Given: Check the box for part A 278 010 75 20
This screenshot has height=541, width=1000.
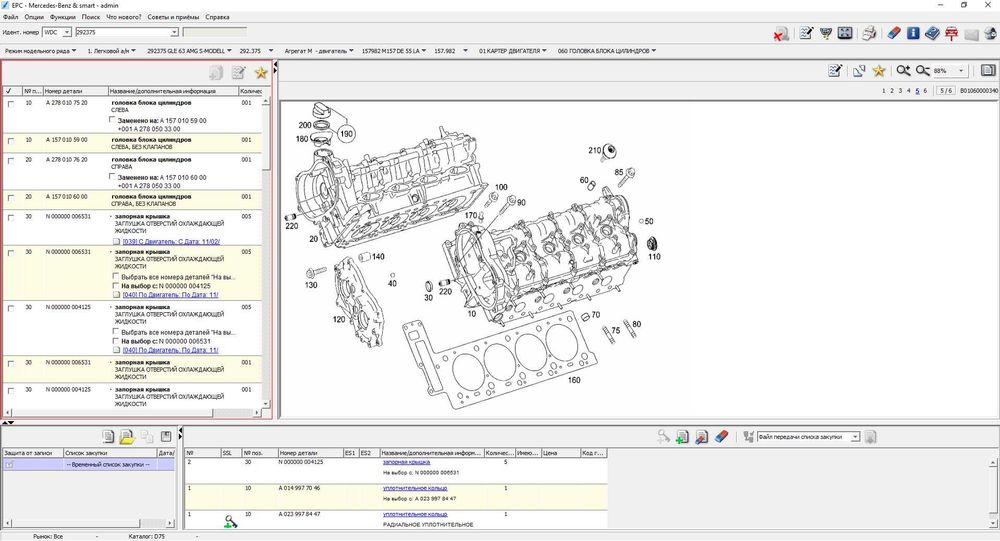Looking at the screenshot, I should pos(10,104).
